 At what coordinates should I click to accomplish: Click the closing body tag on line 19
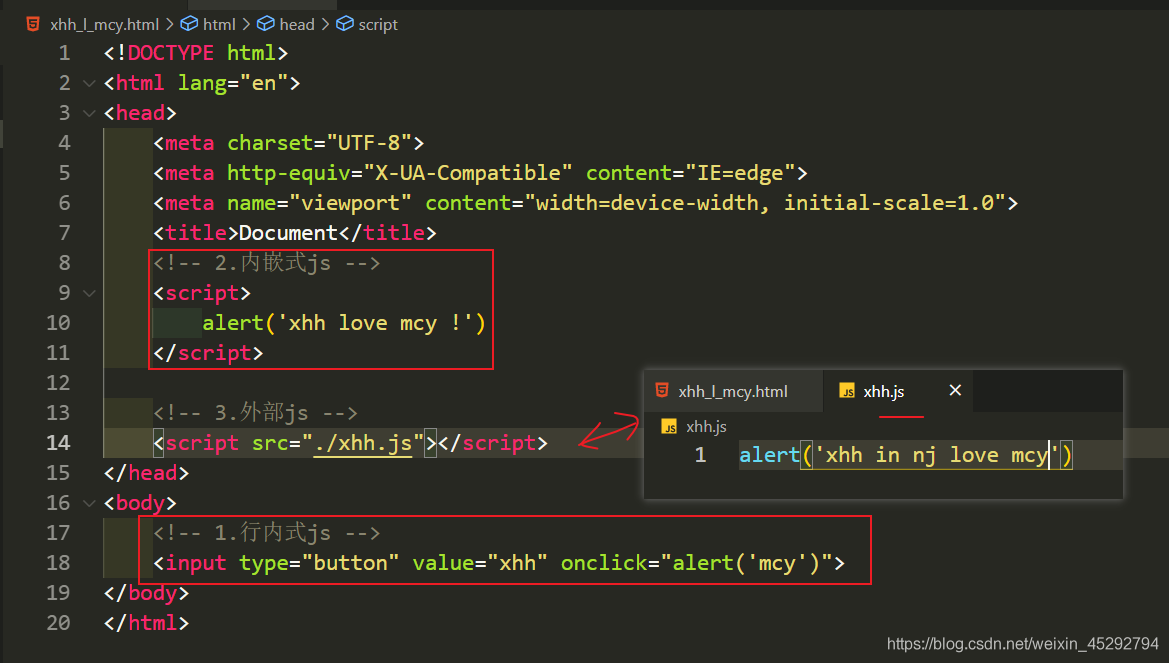coord(146,593)
